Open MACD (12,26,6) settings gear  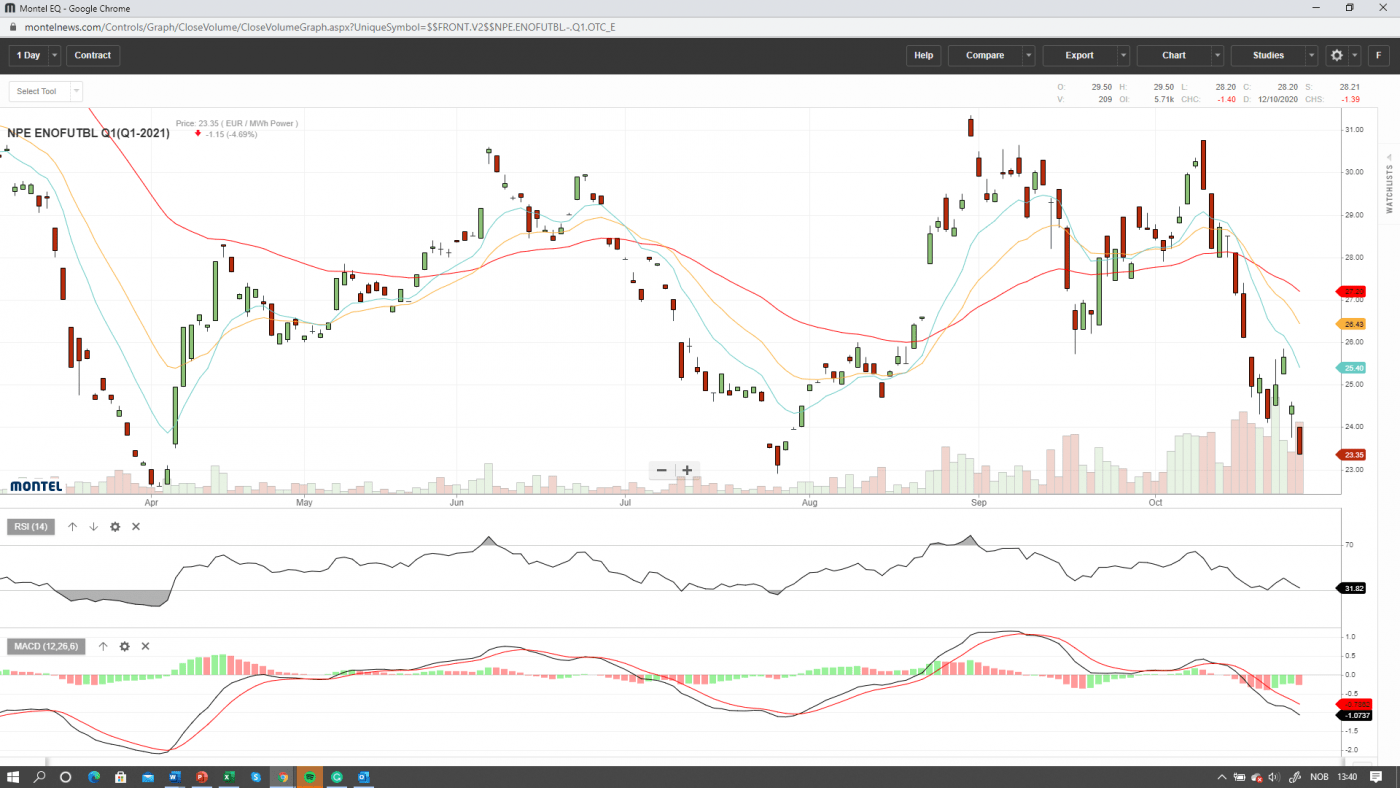coord(124,647)
